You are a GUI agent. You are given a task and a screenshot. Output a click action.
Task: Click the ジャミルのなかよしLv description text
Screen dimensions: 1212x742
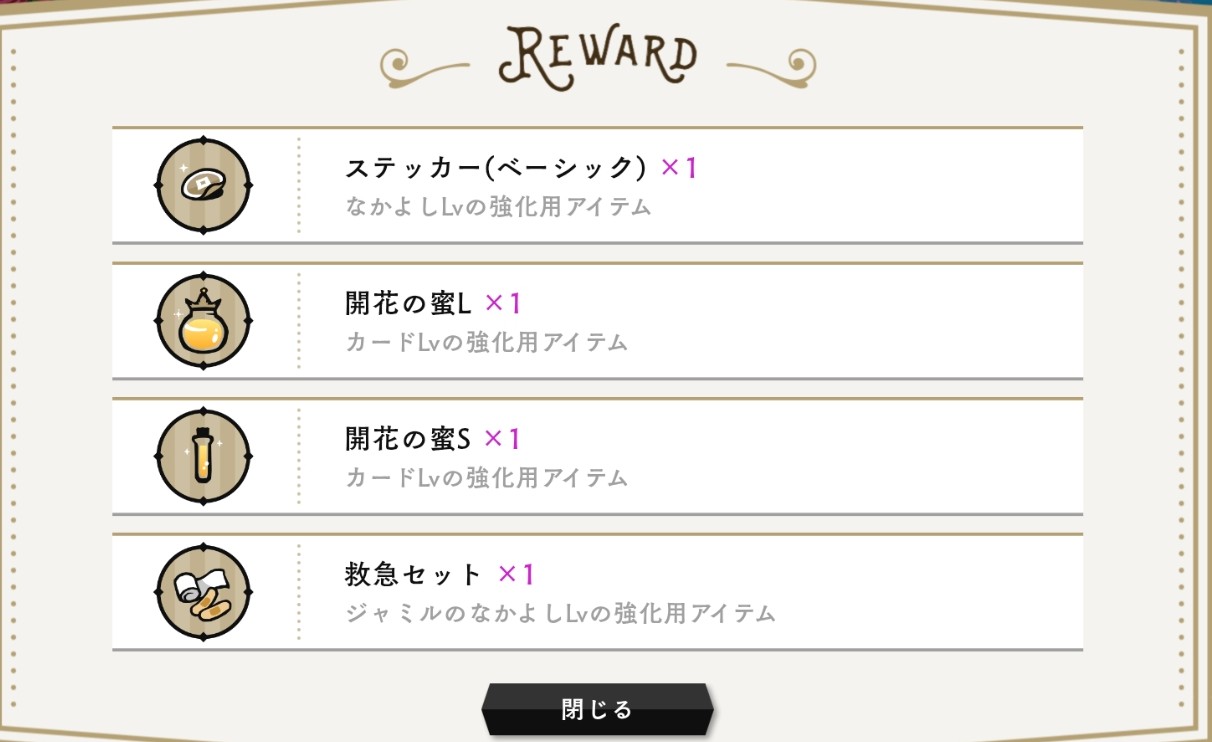click(x=560, y=613)
